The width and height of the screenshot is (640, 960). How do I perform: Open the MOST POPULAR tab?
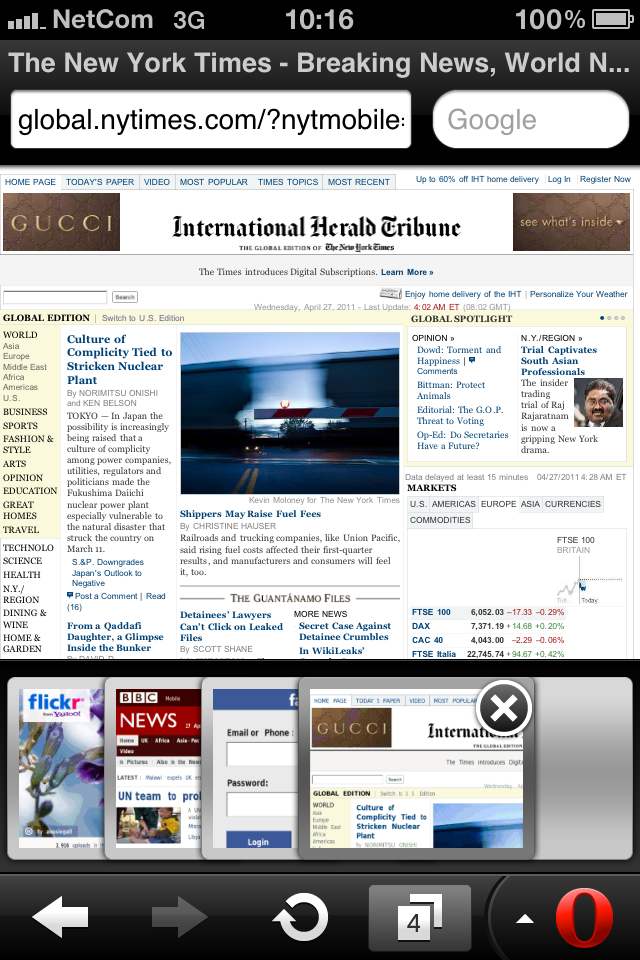[214, 182]
